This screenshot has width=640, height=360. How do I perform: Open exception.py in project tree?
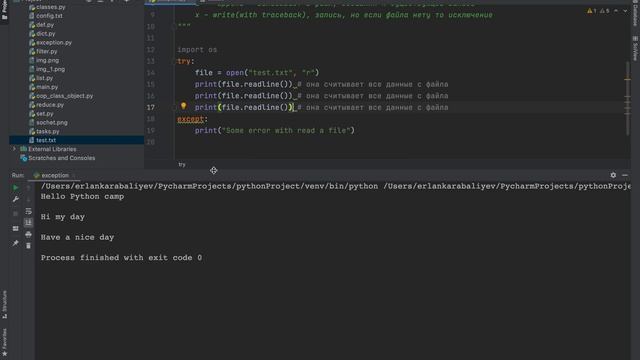pos(53,42)
